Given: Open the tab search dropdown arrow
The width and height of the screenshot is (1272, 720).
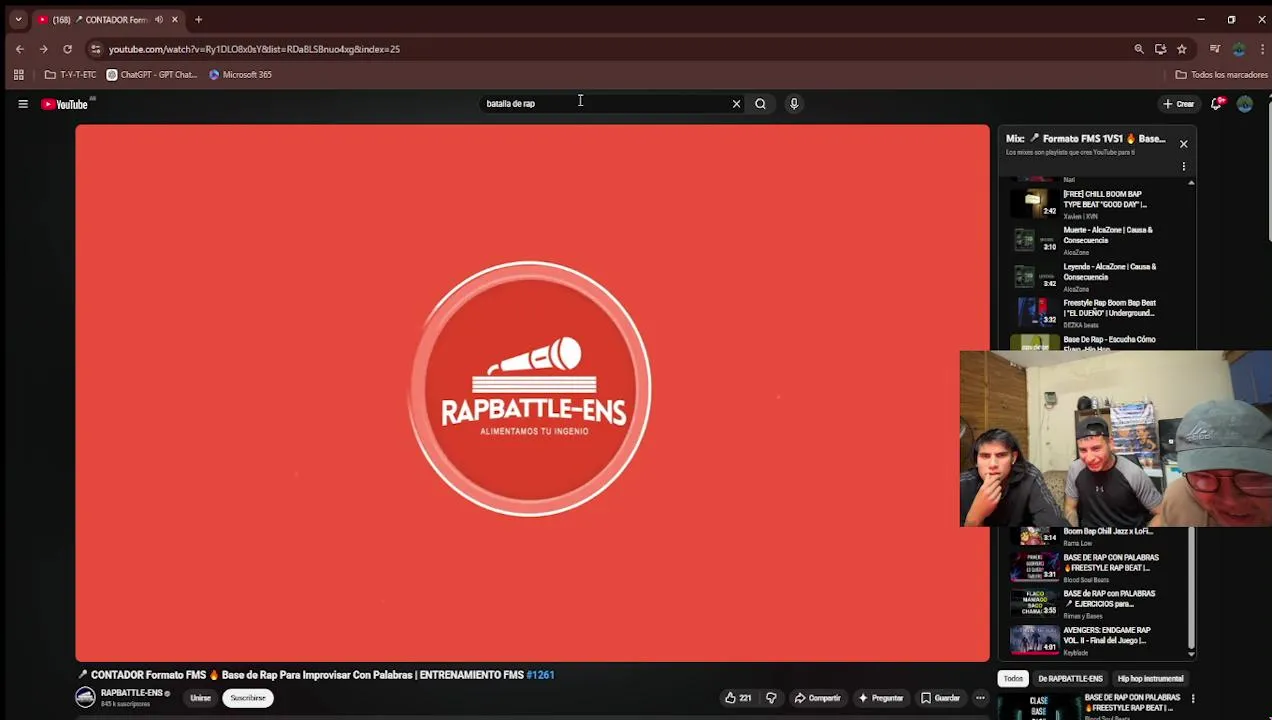Looking at the screenshot, I should [18, 20].
